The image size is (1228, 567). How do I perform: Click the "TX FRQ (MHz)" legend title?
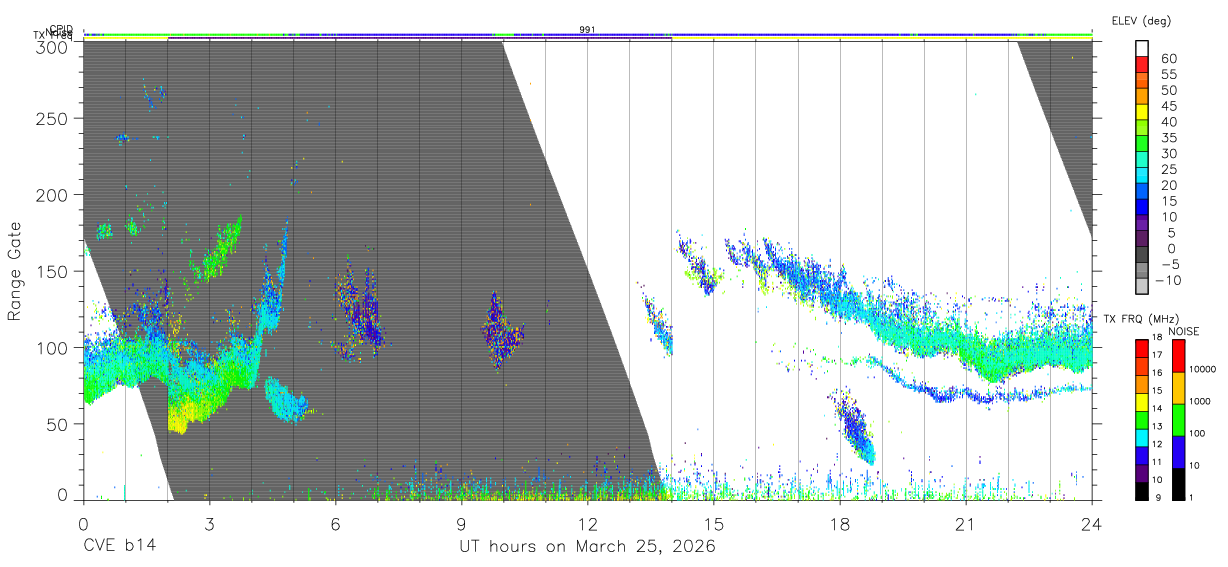pos(1140,319)
